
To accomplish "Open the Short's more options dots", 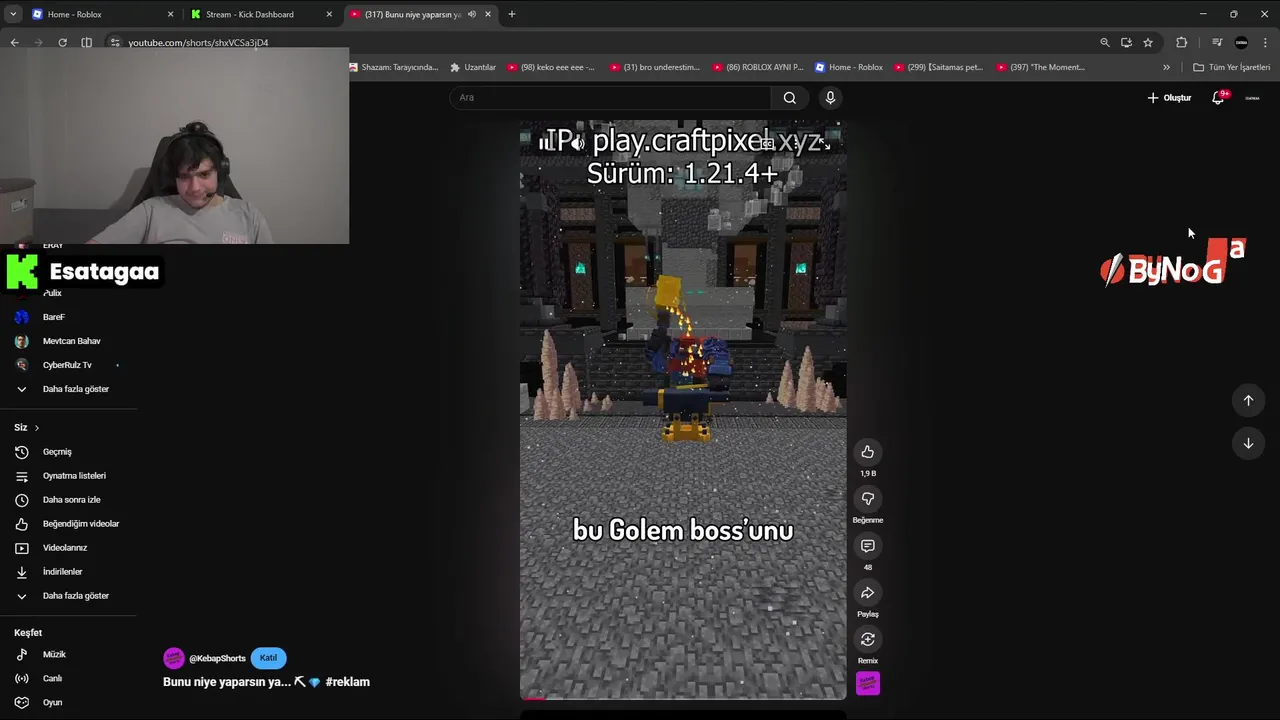I will [796, 144].
